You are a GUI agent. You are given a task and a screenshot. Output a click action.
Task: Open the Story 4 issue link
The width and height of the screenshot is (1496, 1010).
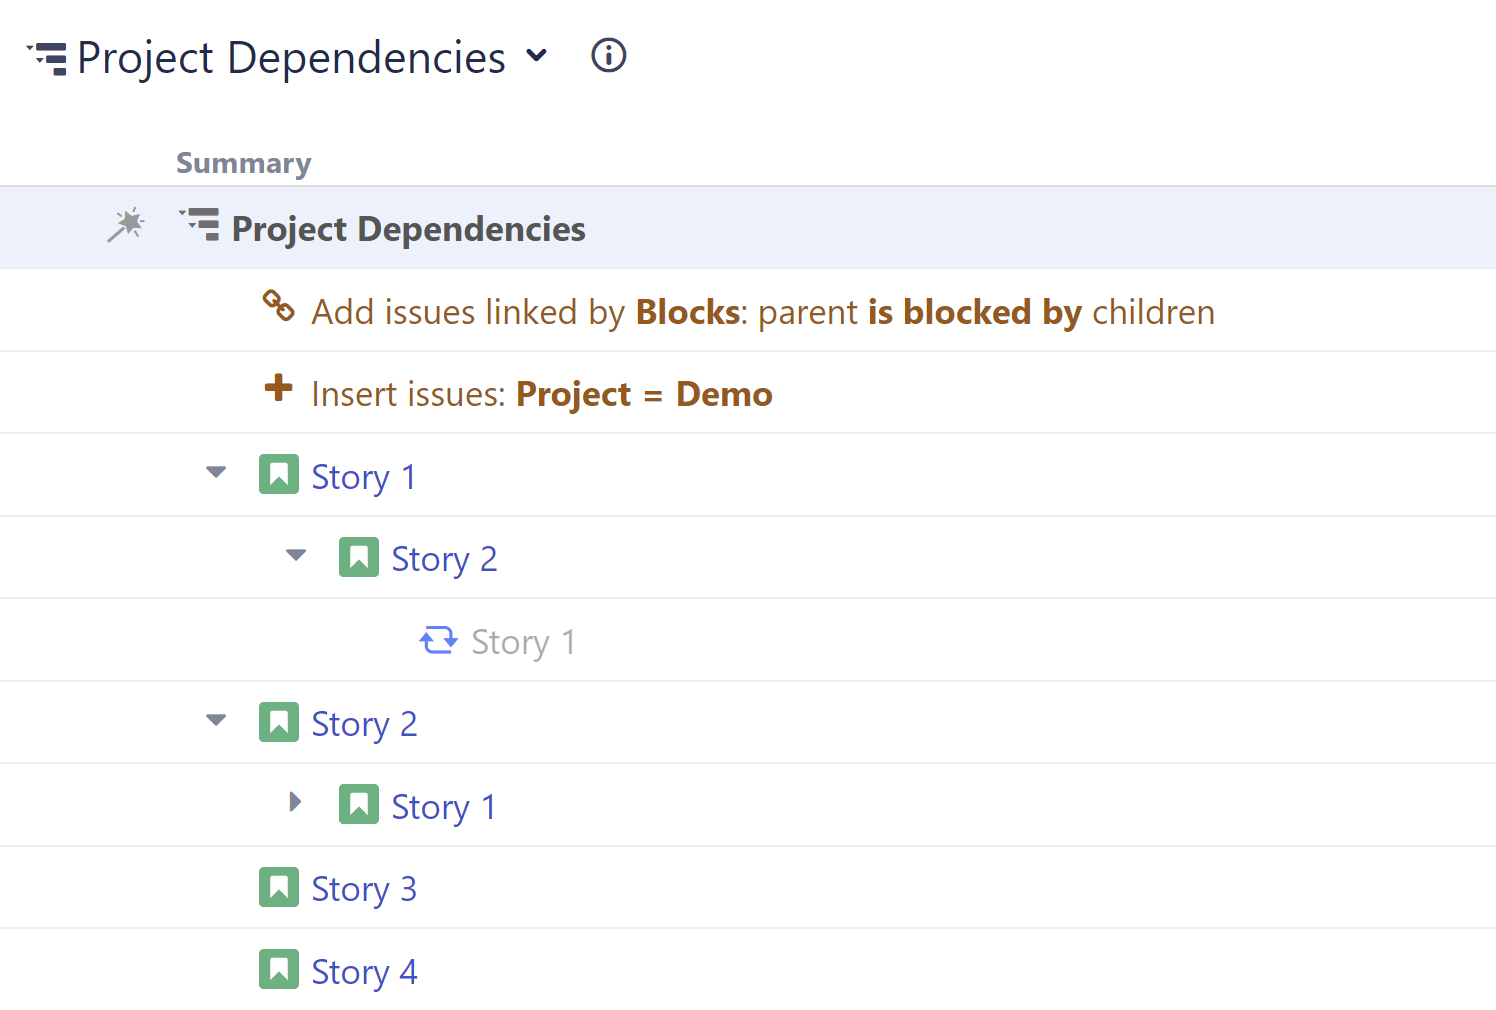click(x=364, y=972)
